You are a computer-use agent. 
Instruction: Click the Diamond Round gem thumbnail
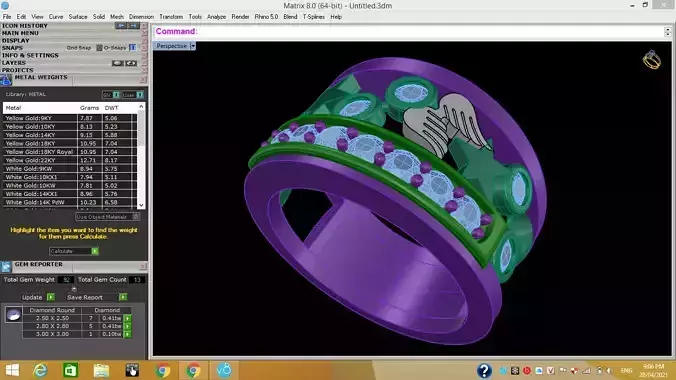13,315
